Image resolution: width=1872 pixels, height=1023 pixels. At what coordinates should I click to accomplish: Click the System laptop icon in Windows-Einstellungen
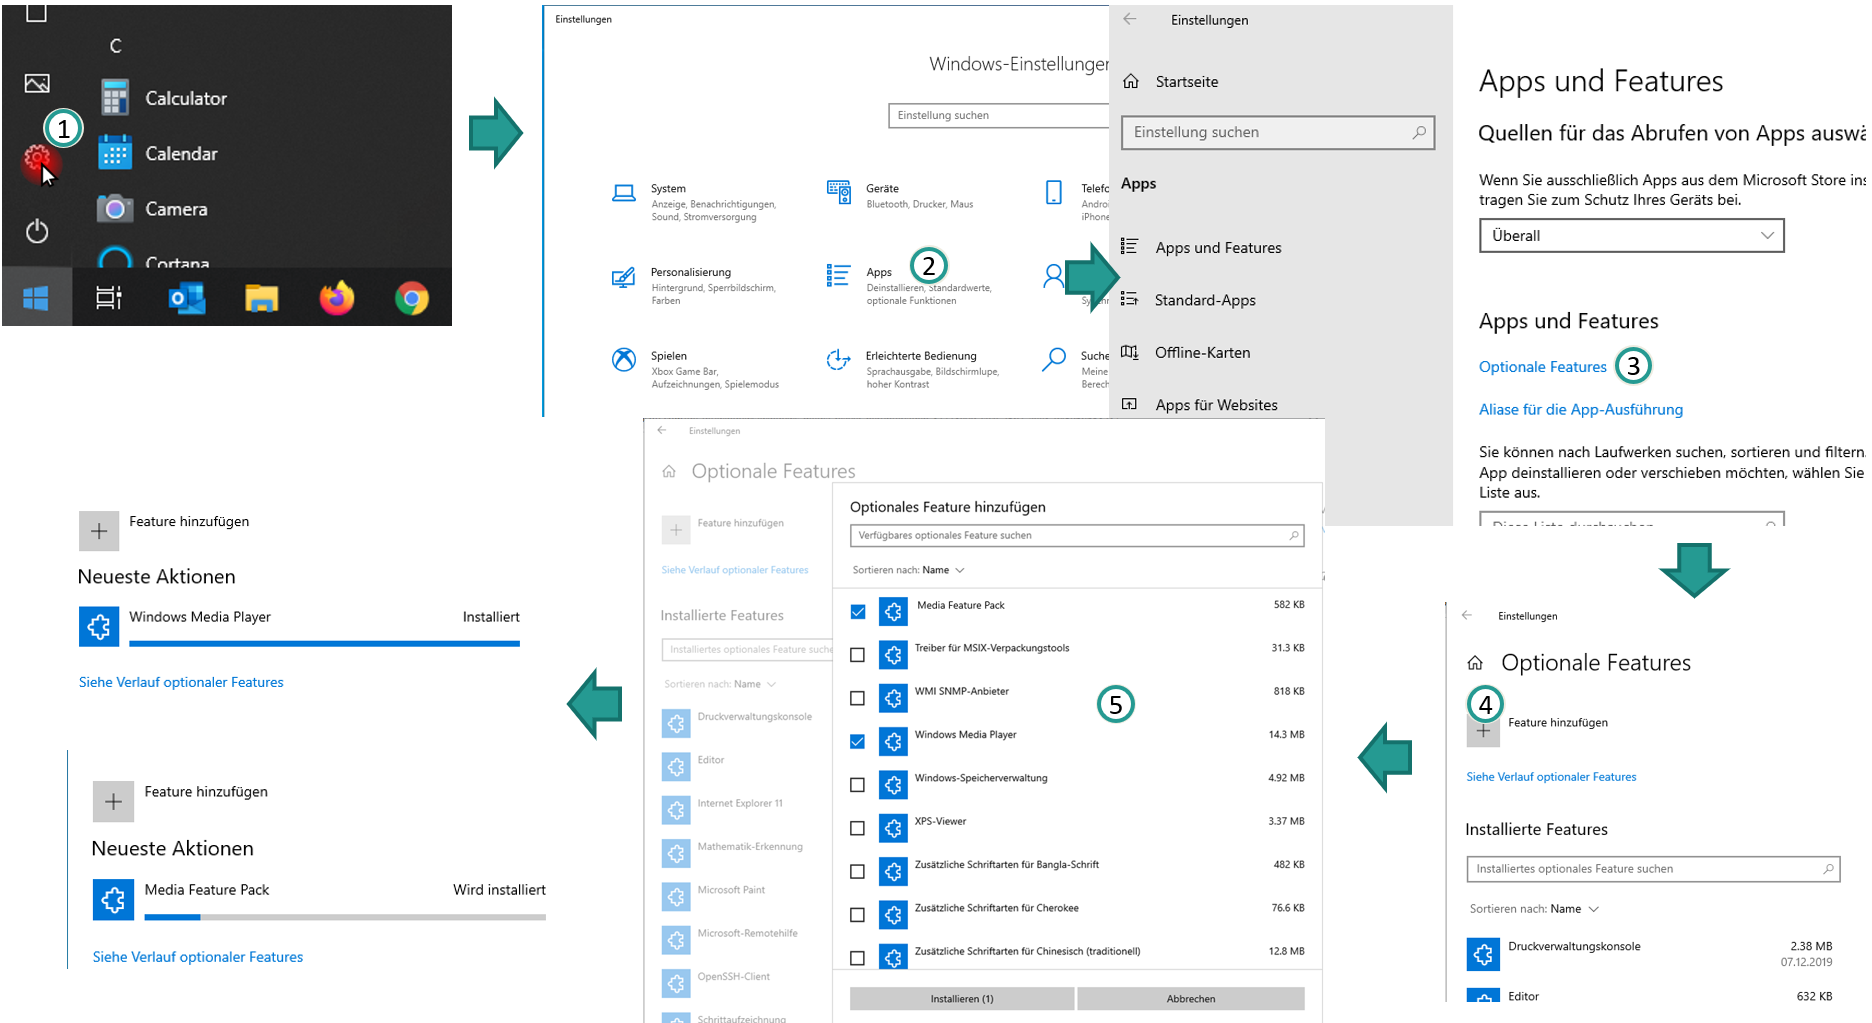[624, 193]
